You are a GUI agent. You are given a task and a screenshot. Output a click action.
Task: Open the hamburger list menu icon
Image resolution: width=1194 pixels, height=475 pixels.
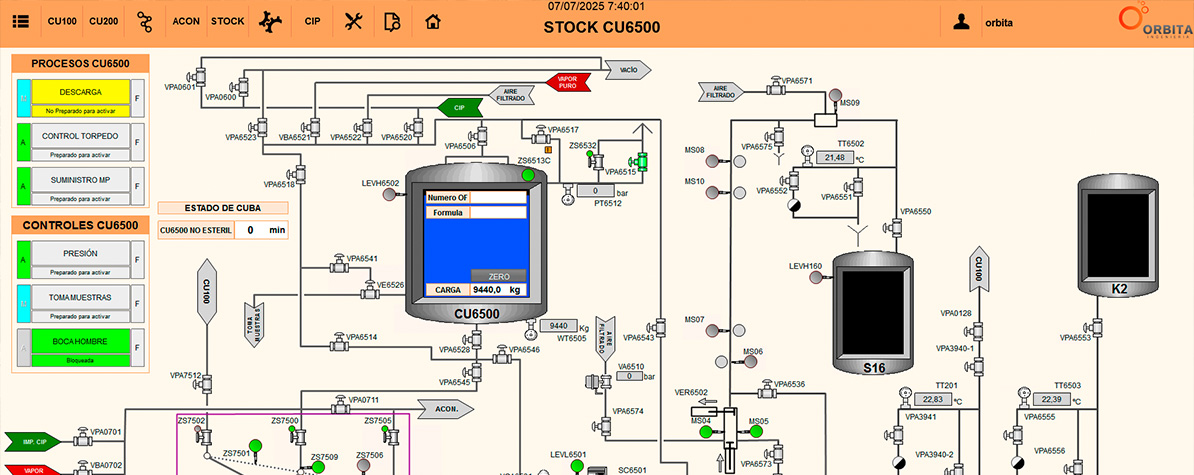21,21
